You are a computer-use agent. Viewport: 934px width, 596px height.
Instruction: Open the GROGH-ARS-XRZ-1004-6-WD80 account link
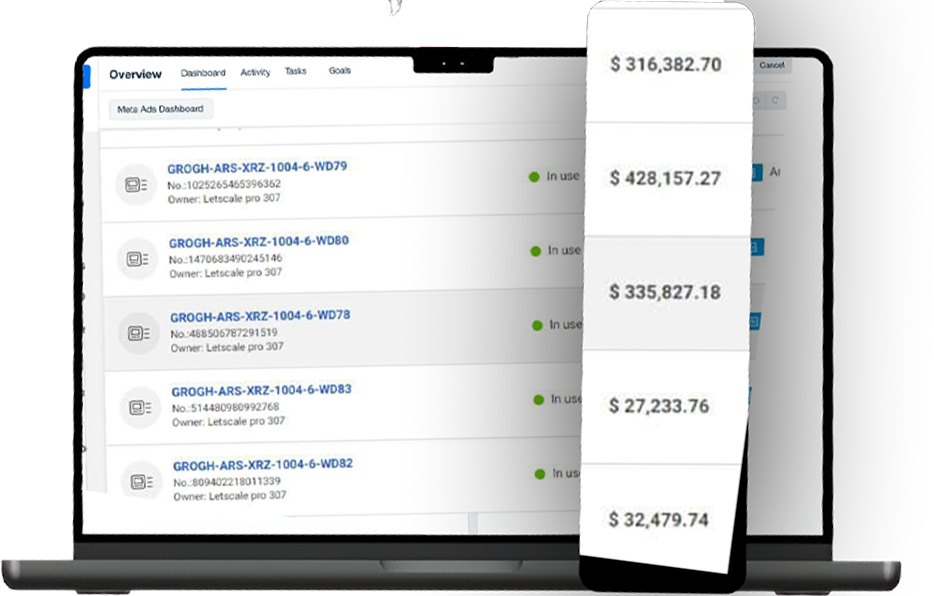[x=258, y=242]
